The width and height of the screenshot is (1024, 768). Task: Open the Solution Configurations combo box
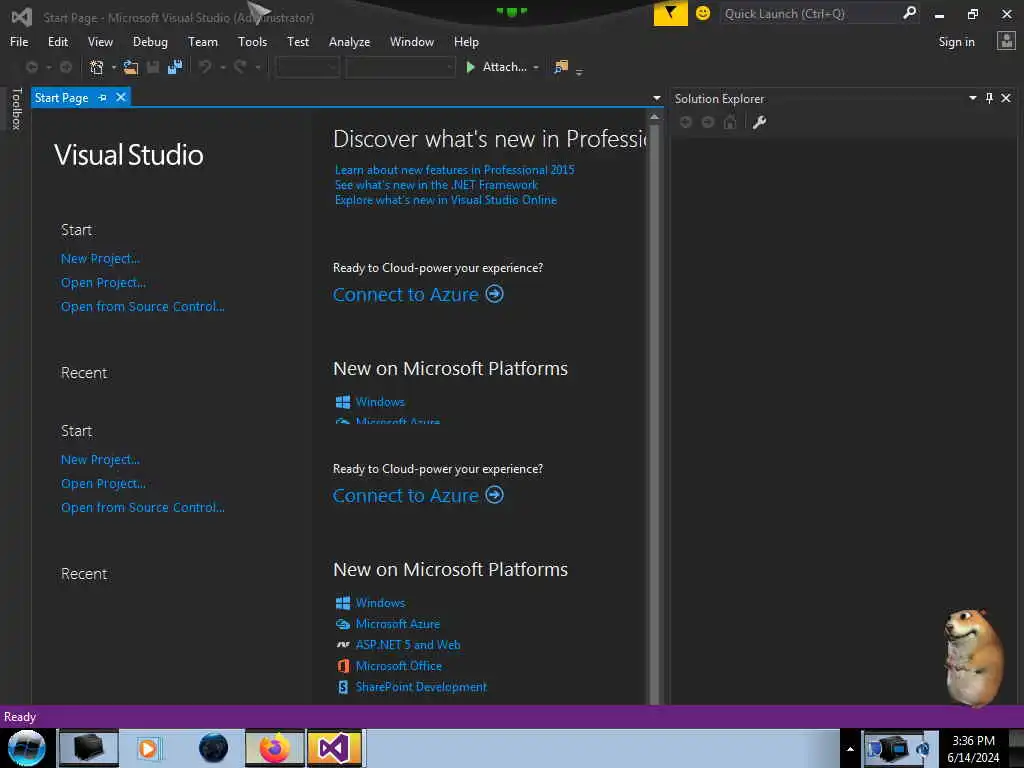(308, 67)
